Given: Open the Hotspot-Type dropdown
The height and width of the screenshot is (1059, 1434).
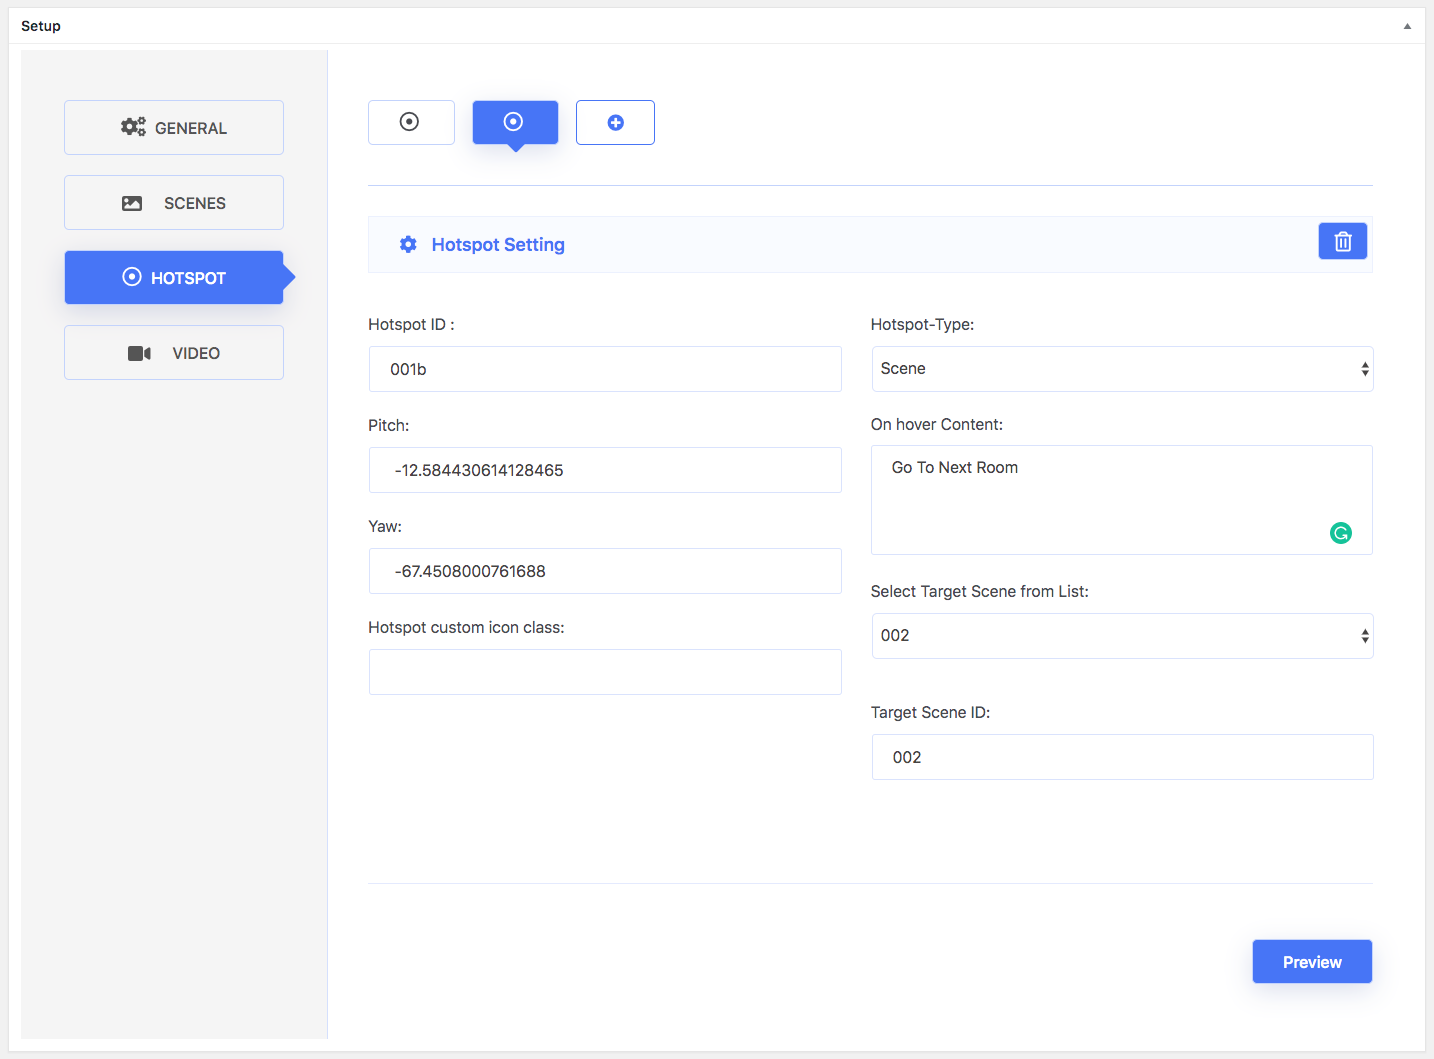Looking at the screenshot, I should tap(1121, 369).
